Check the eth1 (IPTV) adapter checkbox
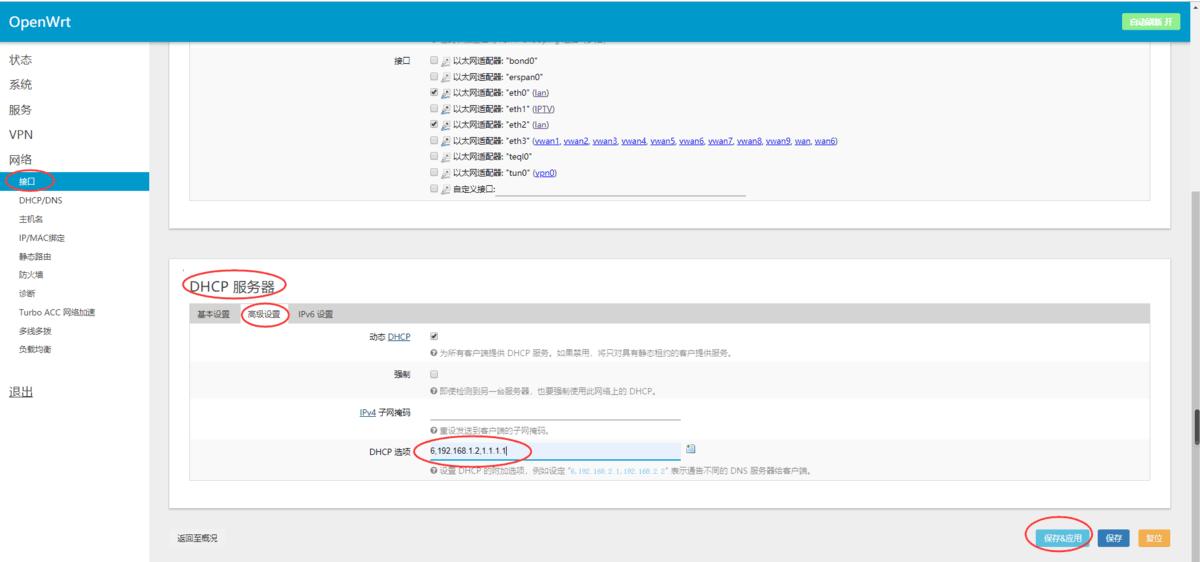Image resolution: width=1200 pixels, height=562 pixels. pos(433,109)
